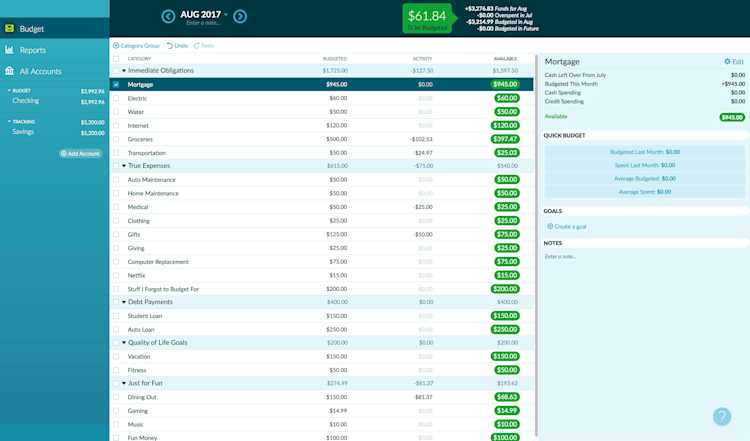Collapse the Immediate Obligations group

pyautogui.click(x=124, y=70)
